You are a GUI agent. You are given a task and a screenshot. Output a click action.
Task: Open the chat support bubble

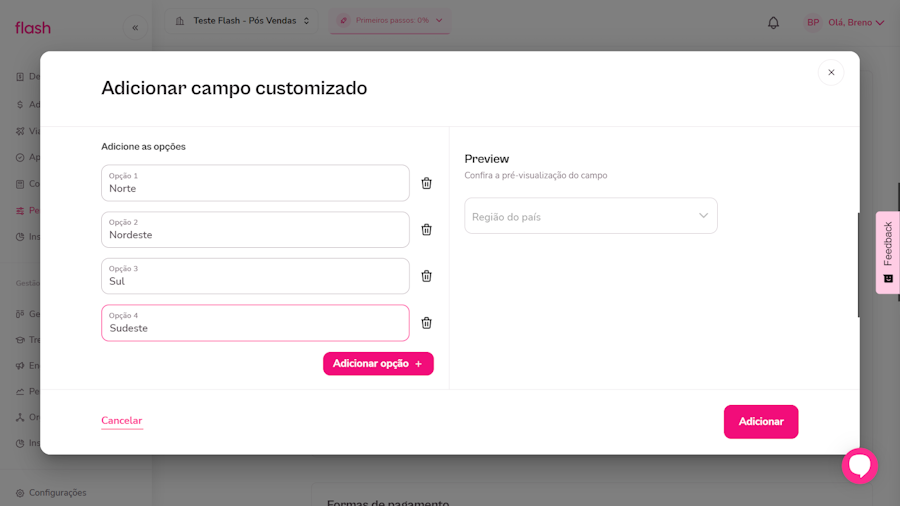[860, 465]
